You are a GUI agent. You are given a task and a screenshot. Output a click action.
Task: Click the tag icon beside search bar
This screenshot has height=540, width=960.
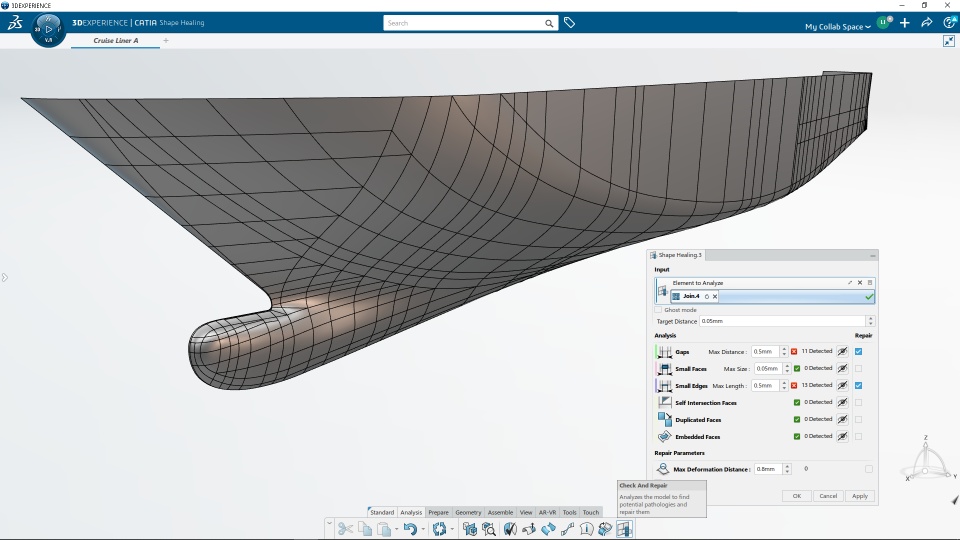569,23
